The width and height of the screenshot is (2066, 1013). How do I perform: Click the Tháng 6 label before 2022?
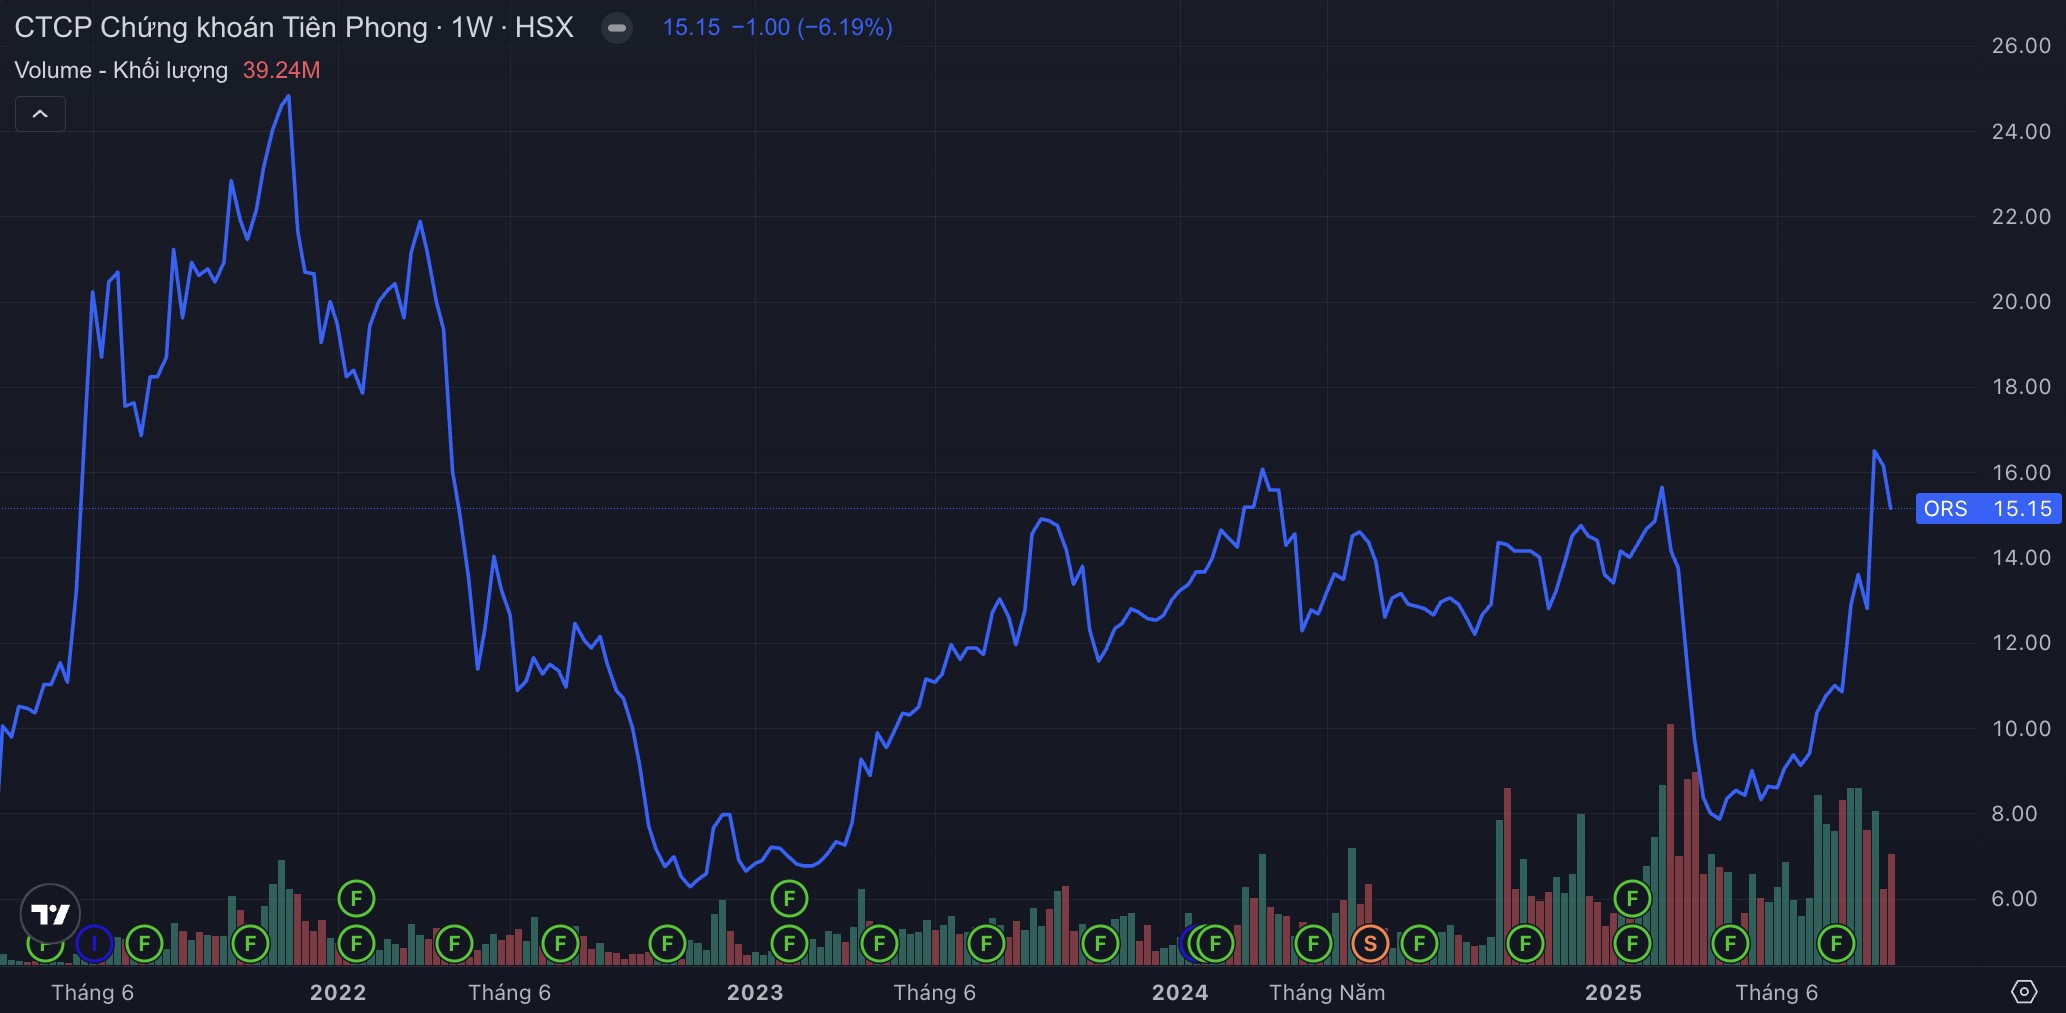tap(93, 993)
